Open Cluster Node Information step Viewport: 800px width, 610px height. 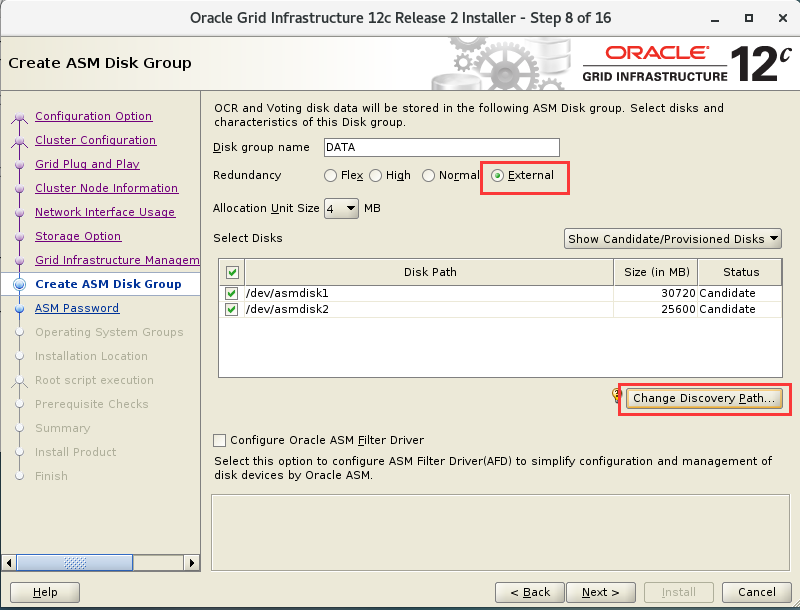[x=107, y=188]
